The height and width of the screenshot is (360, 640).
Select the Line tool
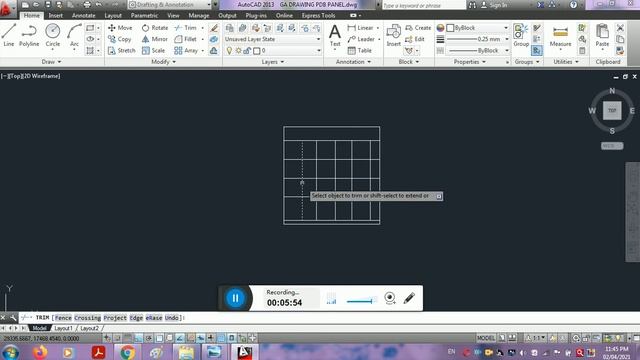[x=9, y=35]
